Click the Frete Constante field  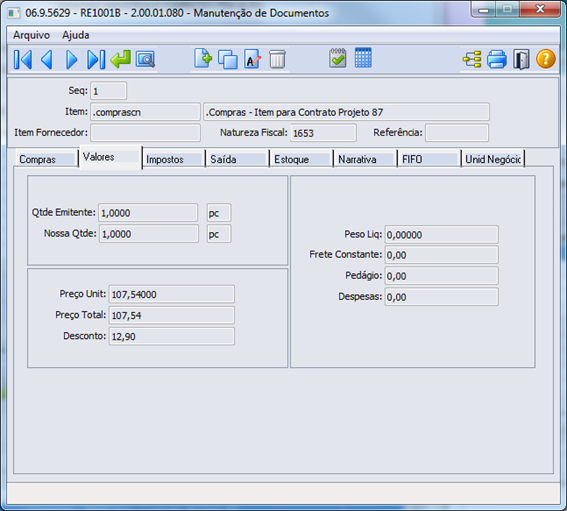[442, 255]
